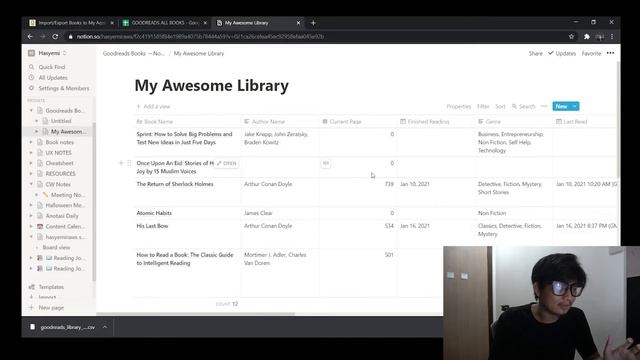The width and height of the screenshot is (640, 360).
Task: Click James Clear author cell
Action: pos(280,213)
